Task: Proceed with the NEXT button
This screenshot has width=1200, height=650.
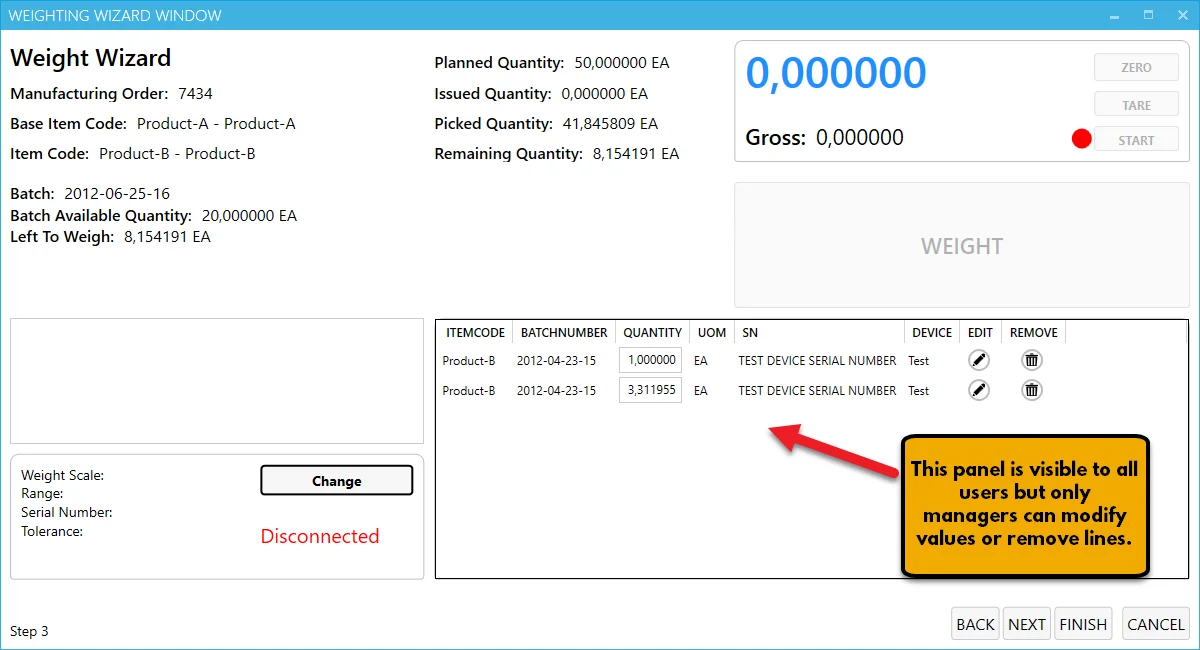Action: 1026,624
